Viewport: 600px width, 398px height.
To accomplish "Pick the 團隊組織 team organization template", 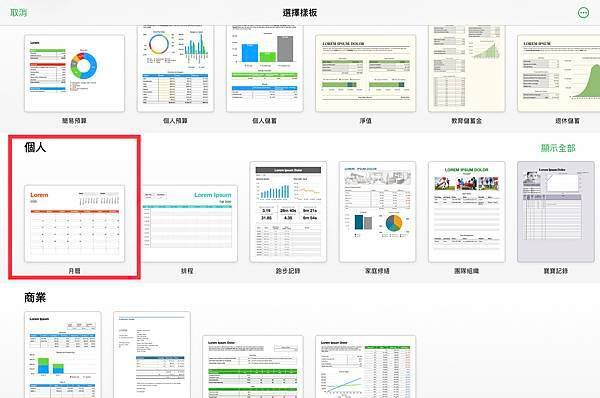I will click(x=466, y=212).
